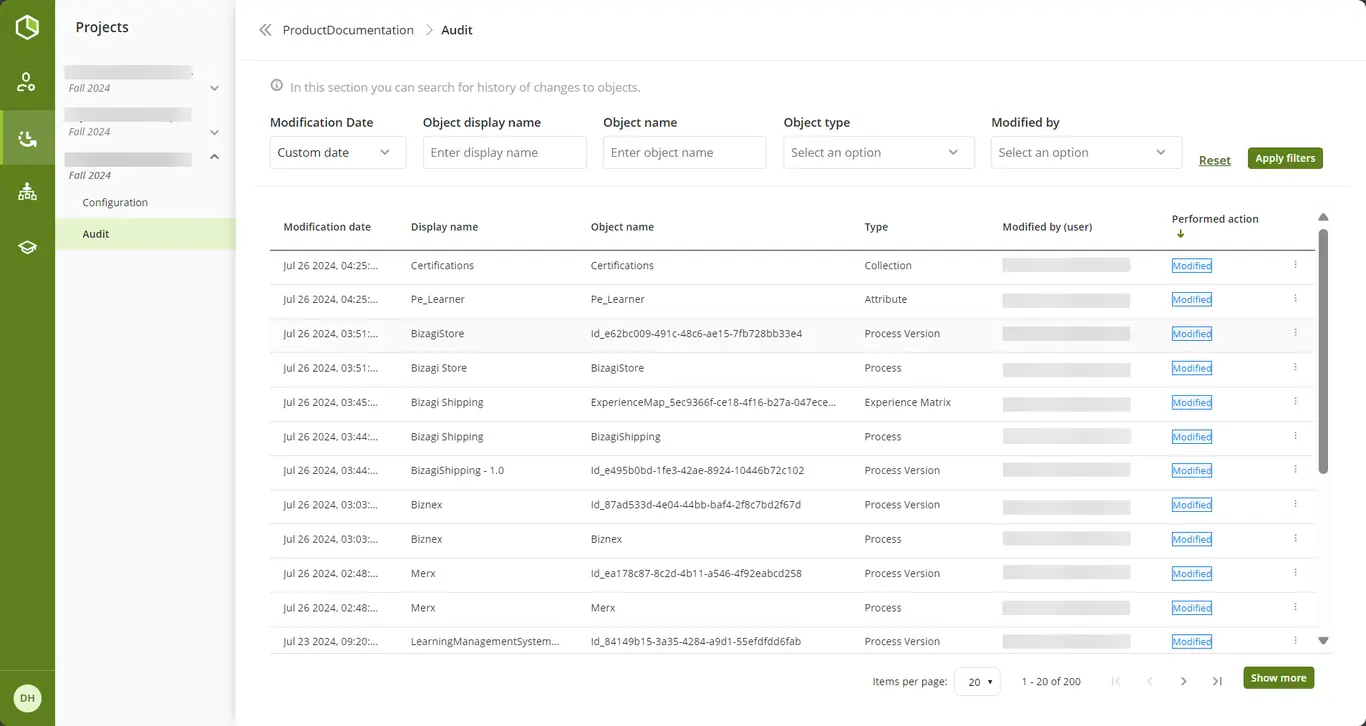Screen dimensions: 1366x726
Task: Click the Object name input field
Action: (685, 153)
